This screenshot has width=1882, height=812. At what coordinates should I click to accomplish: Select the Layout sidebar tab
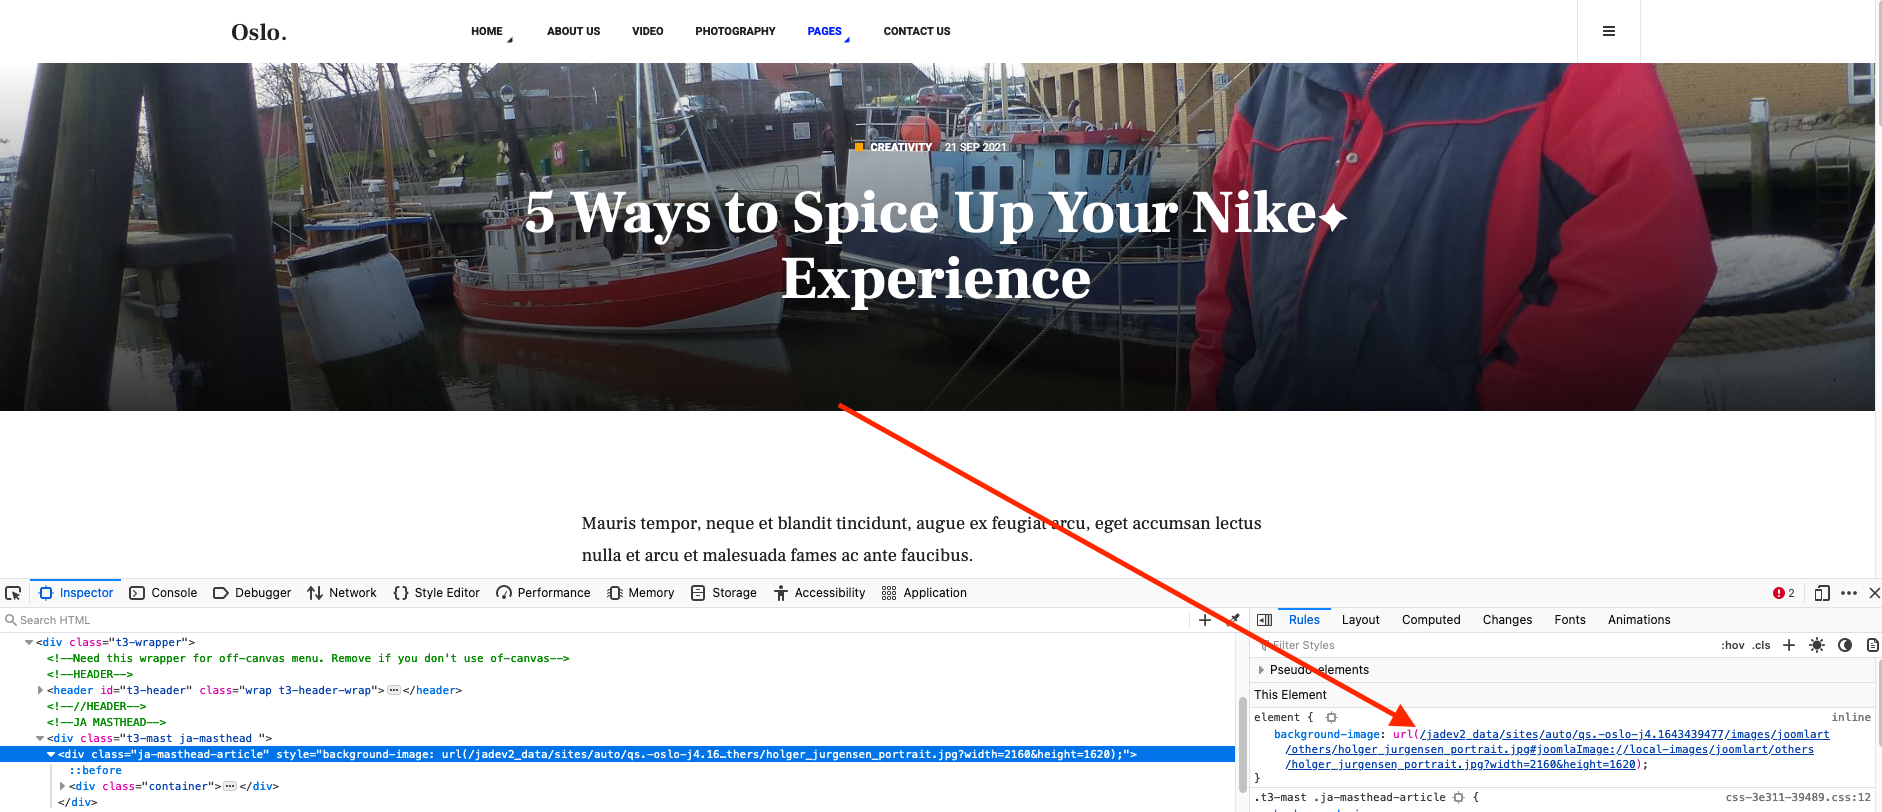(1360, 620)
